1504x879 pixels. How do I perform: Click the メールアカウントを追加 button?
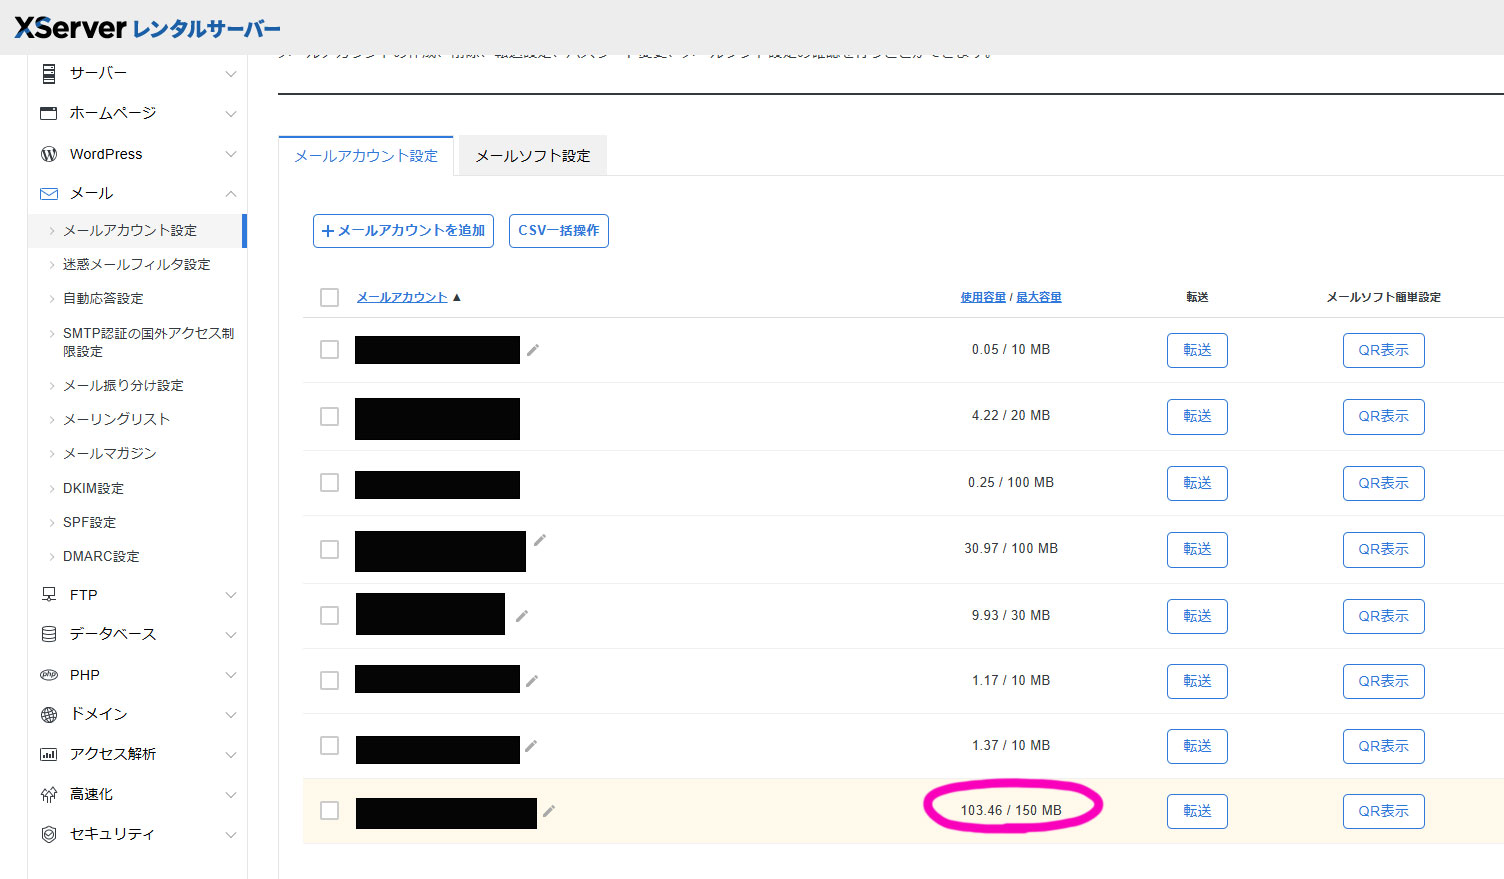click(x=403, y=230)
